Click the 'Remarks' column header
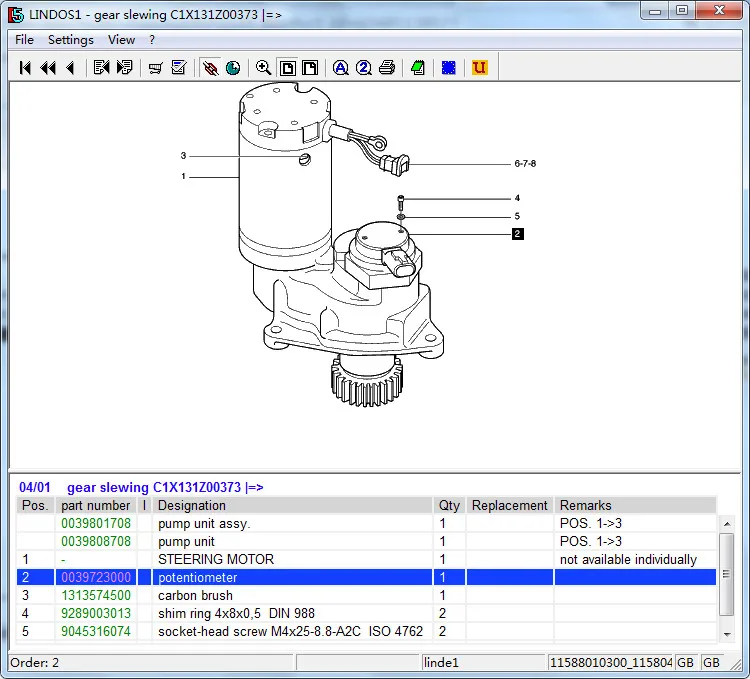The height and width of the screenshot is (679, 750). coord(635,505)
